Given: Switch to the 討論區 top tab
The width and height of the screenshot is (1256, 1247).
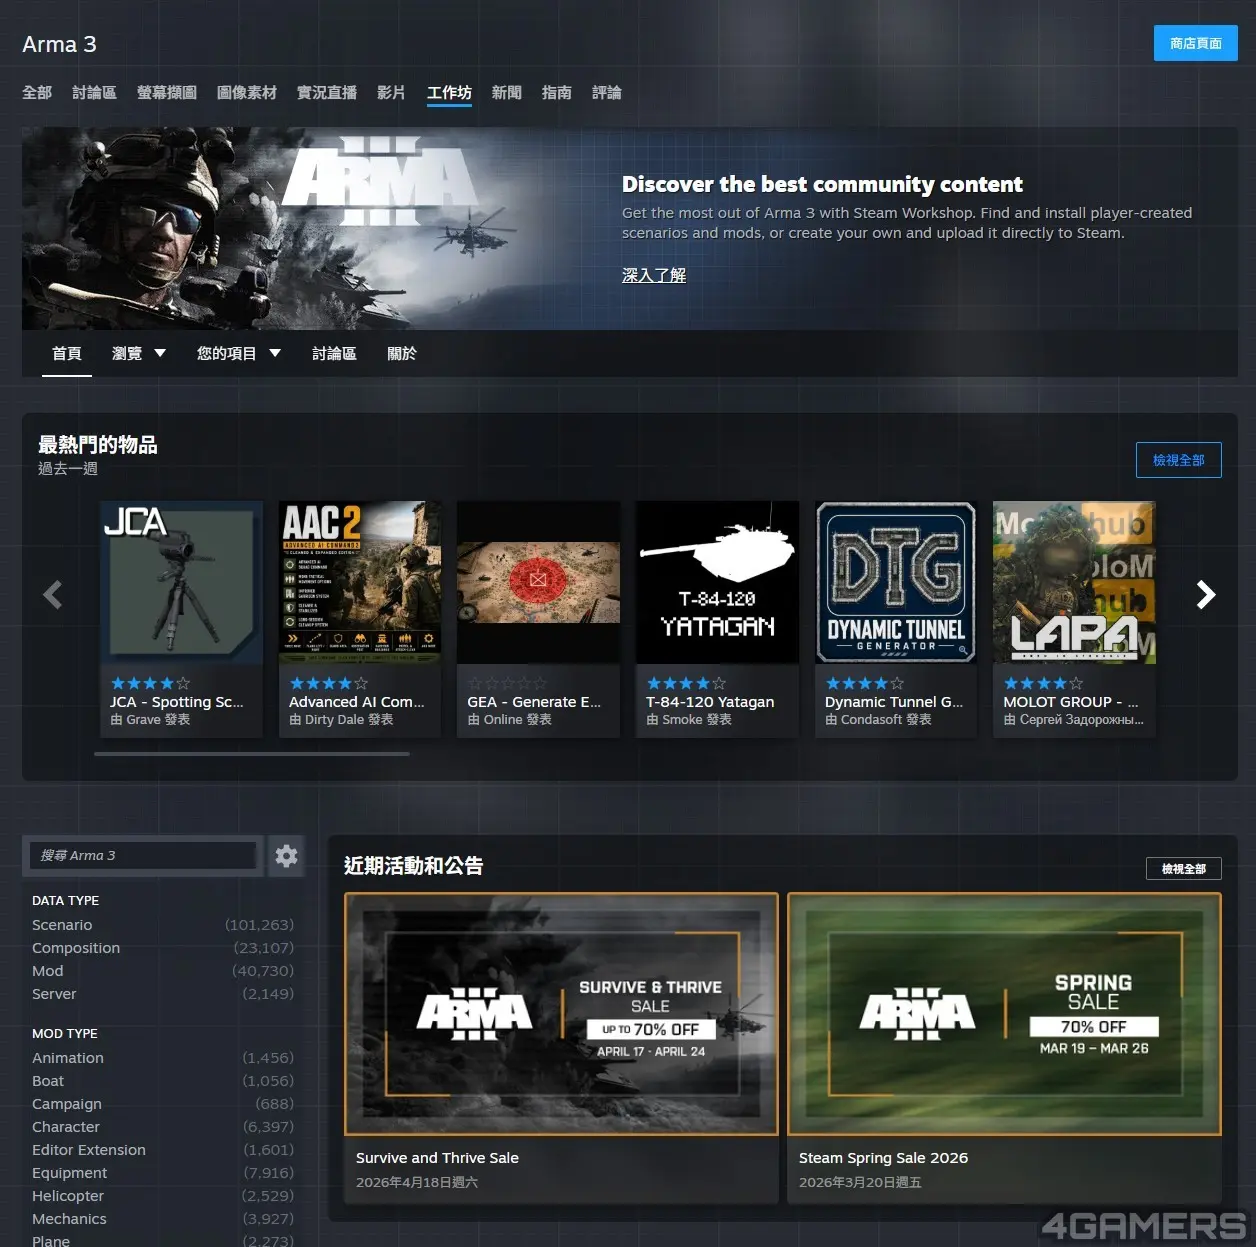Looking at the screenshot, I should 94,92.
